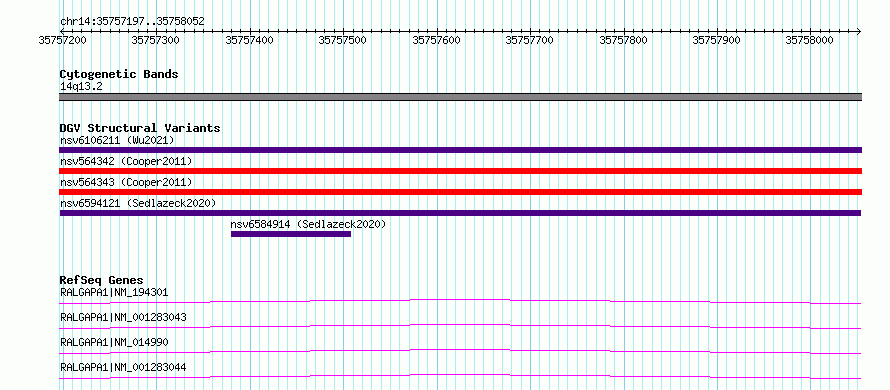Open nsv564342 (Cooper2011) label
The image size is (890, 390).
126,162
